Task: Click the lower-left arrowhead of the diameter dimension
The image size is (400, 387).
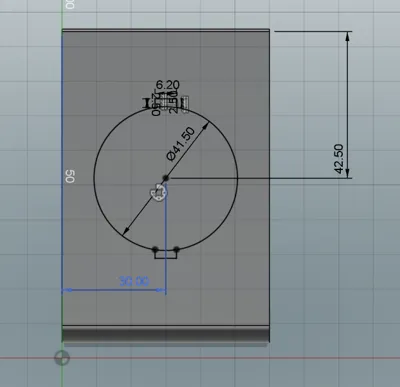Action: point(126,231)
